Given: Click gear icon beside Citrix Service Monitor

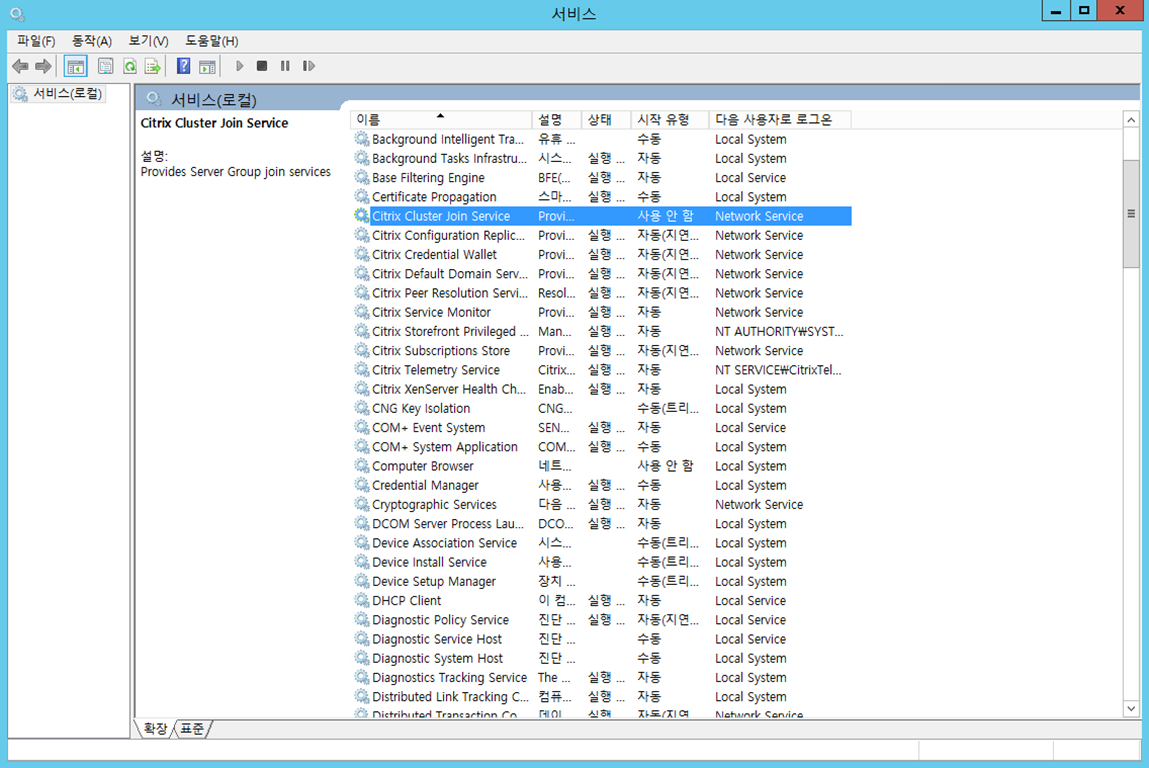Looking at the screenshot, I should click(361, 311).
